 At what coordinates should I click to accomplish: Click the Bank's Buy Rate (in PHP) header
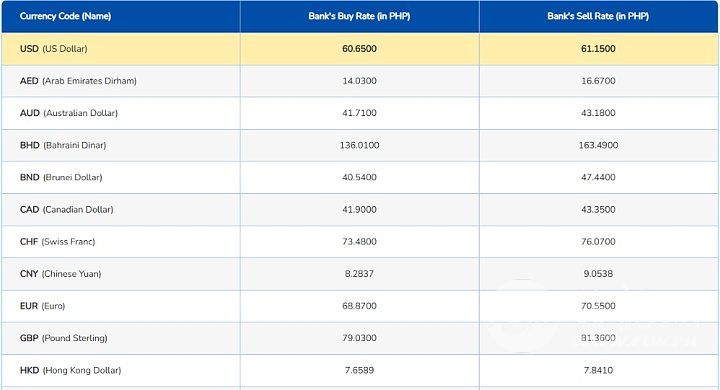(360, 17)
